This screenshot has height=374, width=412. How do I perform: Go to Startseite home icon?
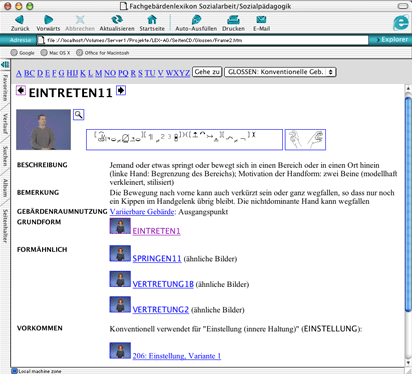(x=152, y=19)
